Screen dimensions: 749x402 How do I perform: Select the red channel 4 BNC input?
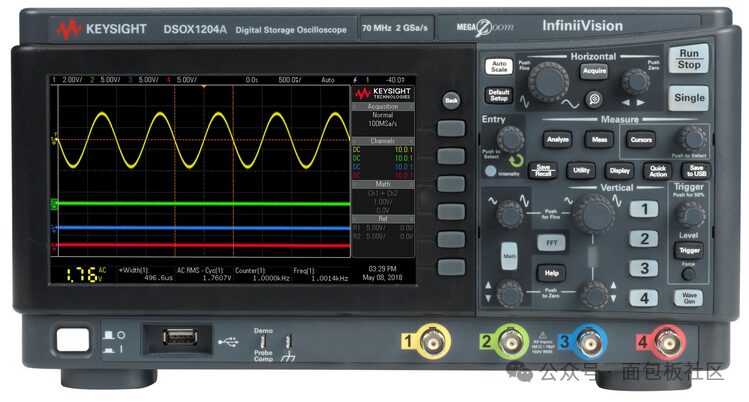point(668,342)
